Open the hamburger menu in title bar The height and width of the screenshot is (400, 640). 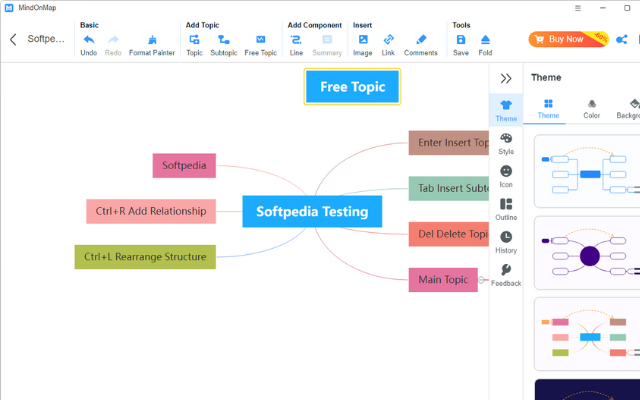pyautogui.click(x=578, y=8)
